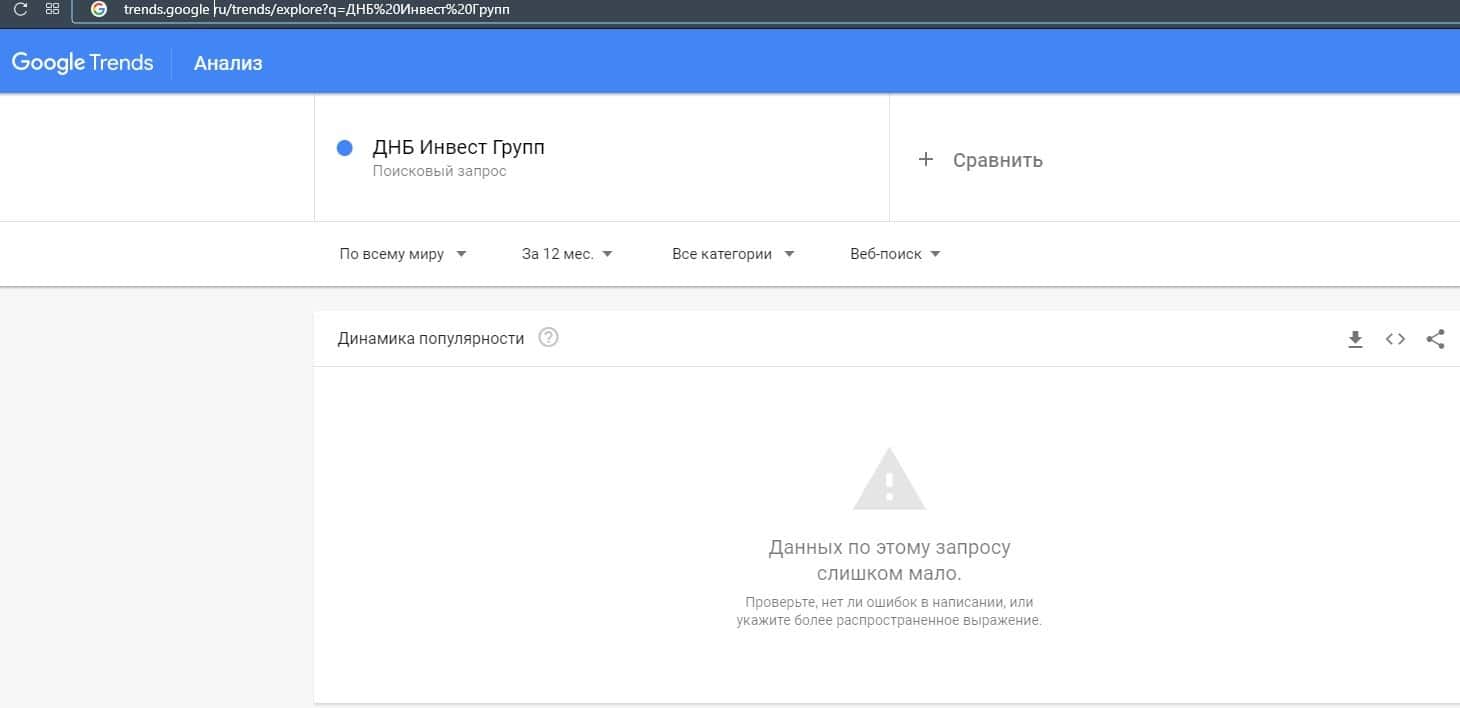Click the Поисковый запрос label
The width and height of the screenshot is (1460, 708).
pos(440,171)
